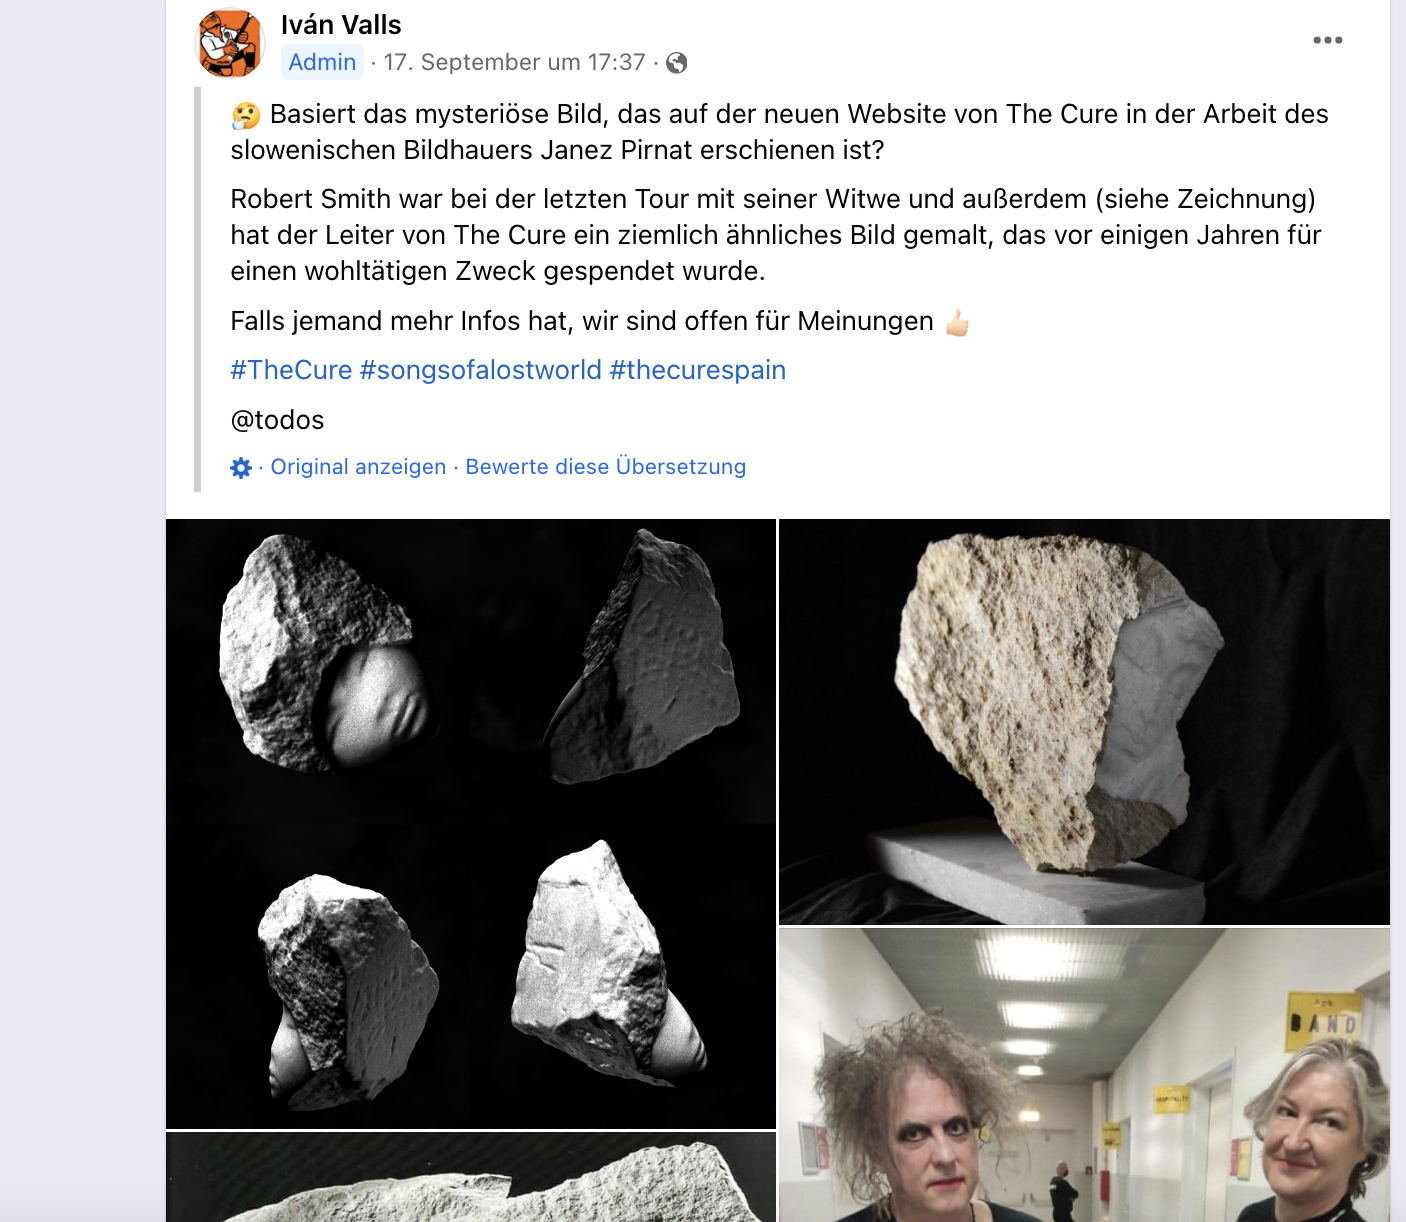Click the public globe visibility icon
1406x1222 pixels.
[x=677, y=63]
